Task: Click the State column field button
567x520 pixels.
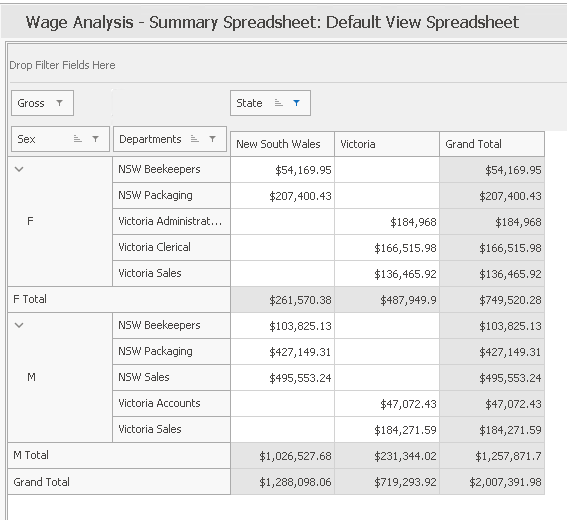Action: [x=270, y=103]
